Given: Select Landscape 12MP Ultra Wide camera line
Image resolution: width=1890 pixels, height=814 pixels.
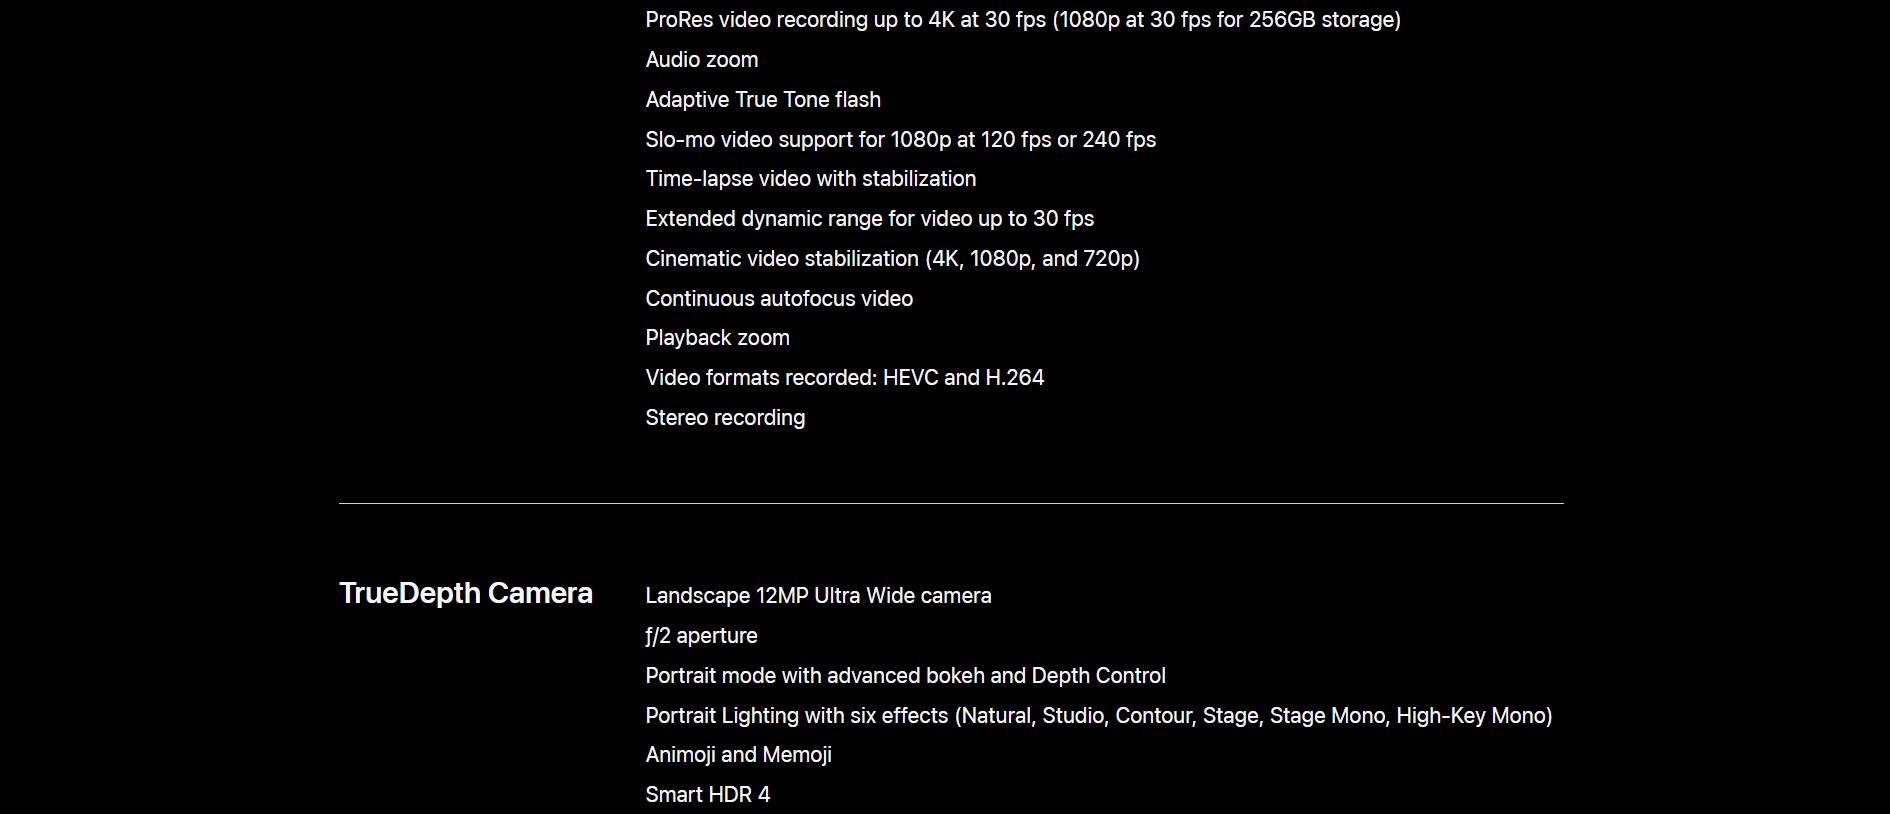Looking at the screenshot, I should [x=818, y=596].
